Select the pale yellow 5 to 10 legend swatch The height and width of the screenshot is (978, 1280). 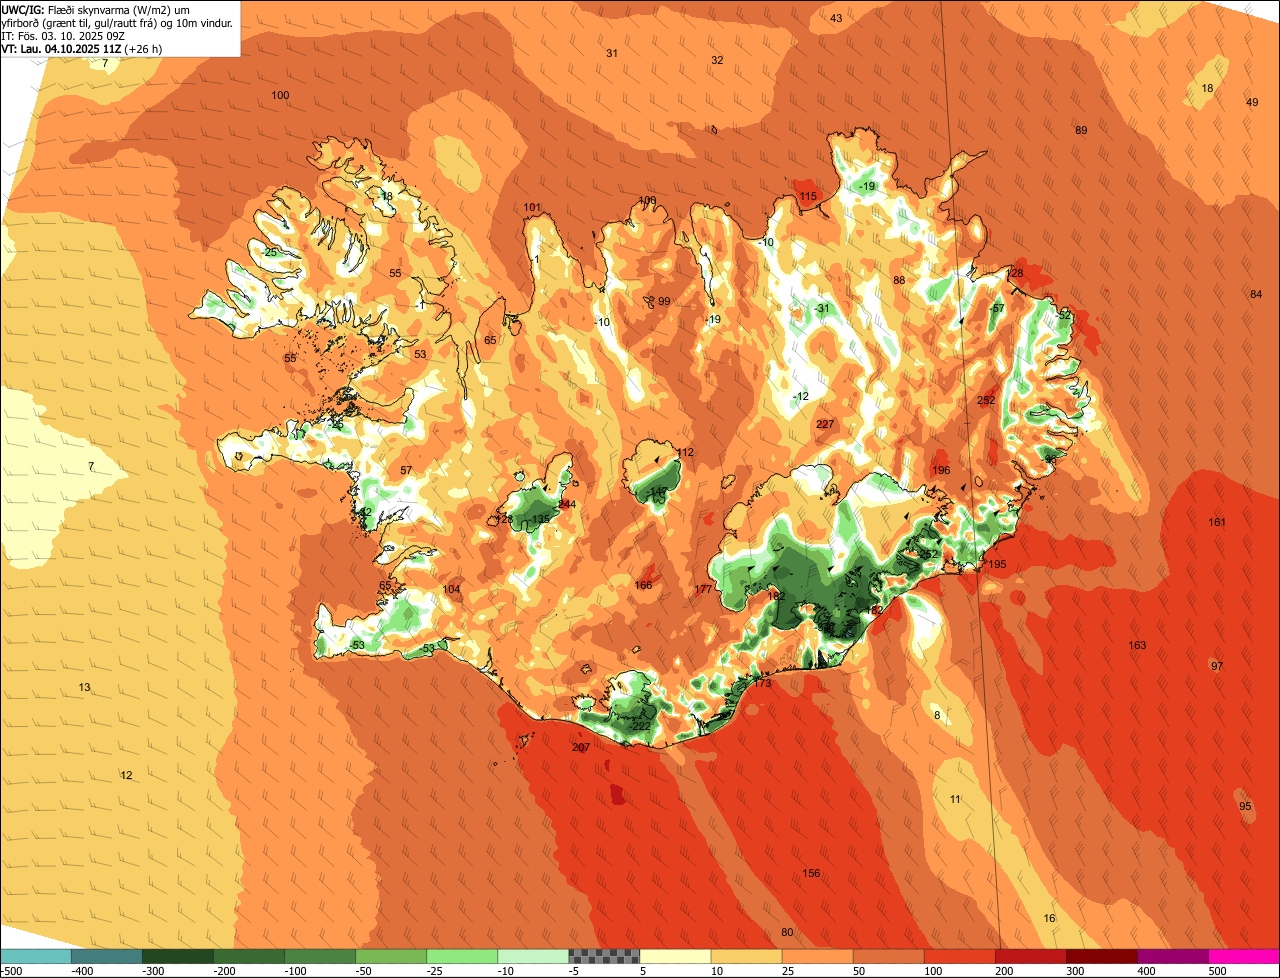pos(675,956)
